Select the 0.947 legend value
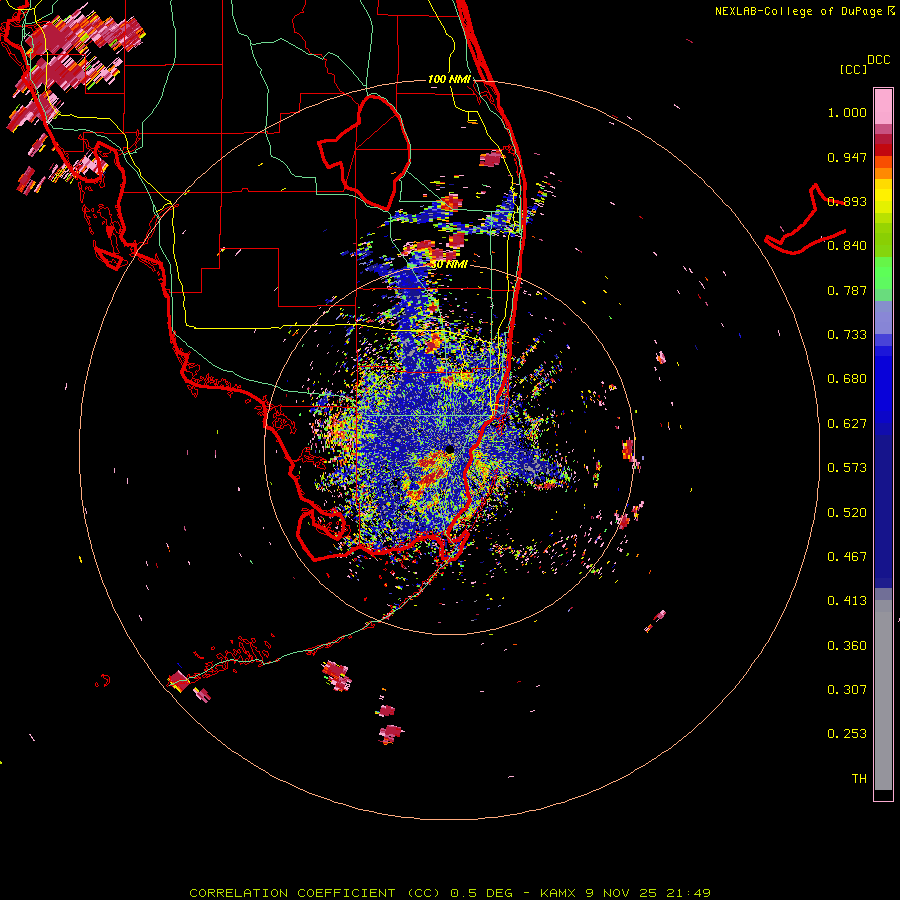The image size is (900, 900). coord(847,157)
